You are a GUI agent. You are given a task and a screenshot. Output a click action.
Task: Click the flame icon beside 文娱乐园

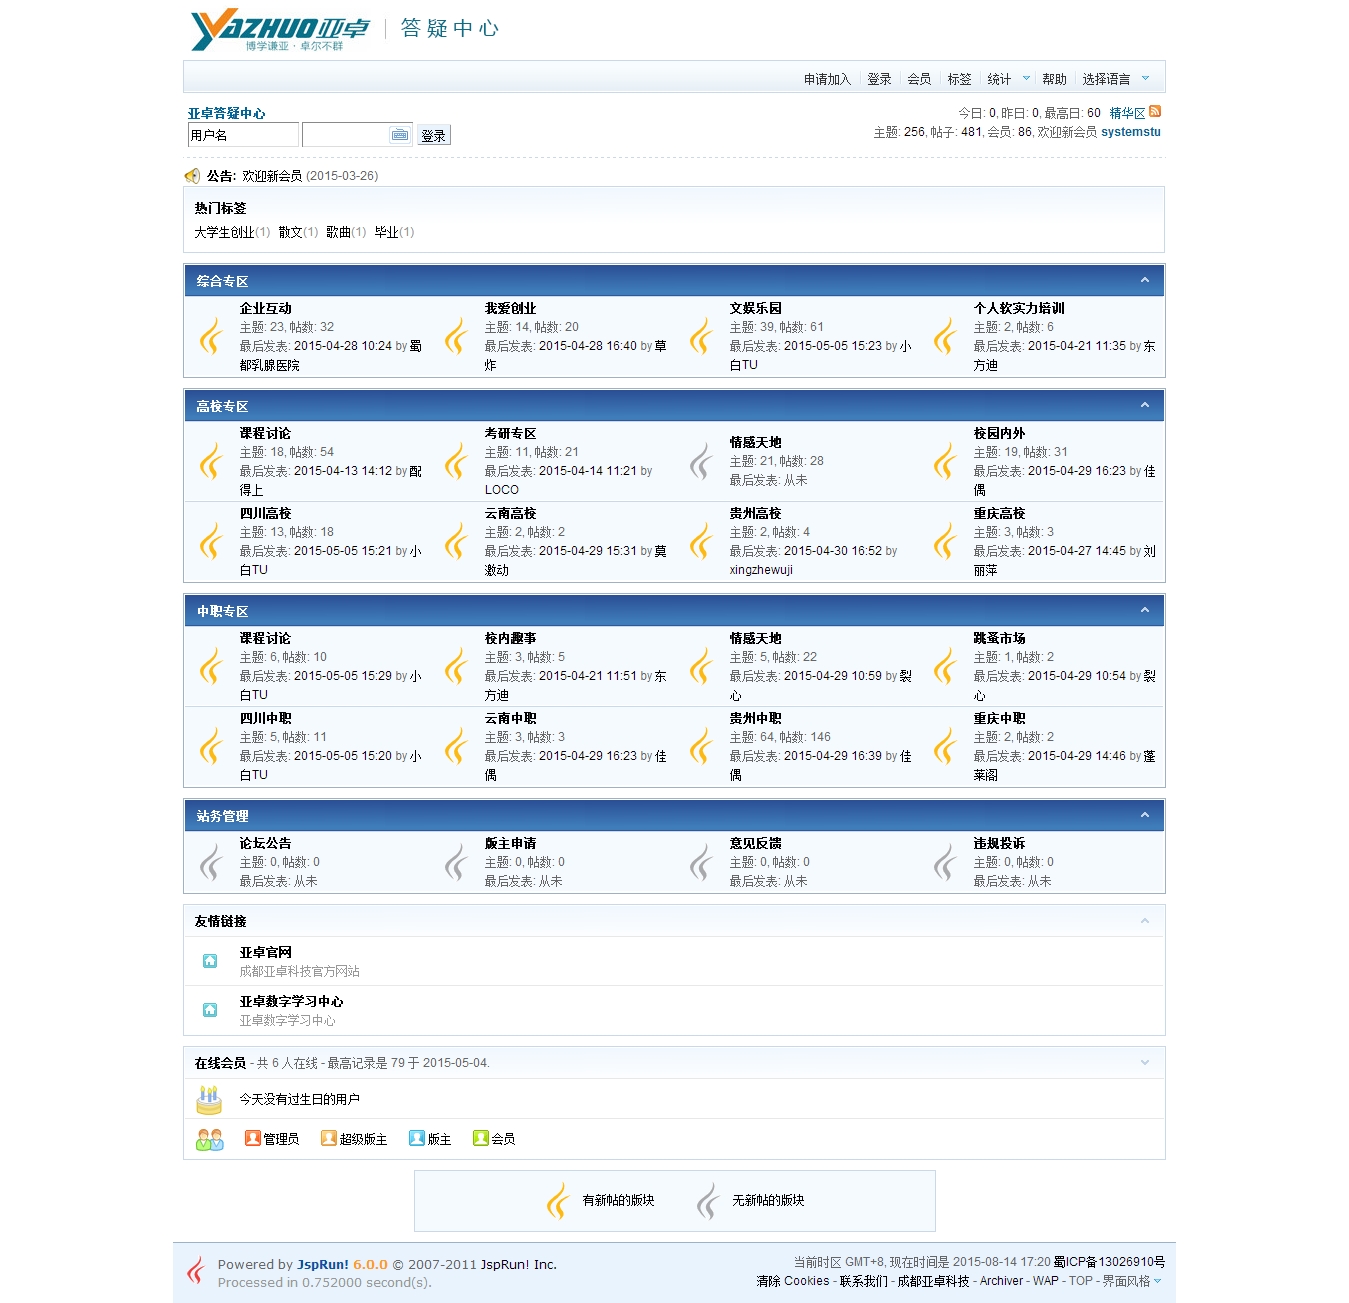(x=700, y=337)
